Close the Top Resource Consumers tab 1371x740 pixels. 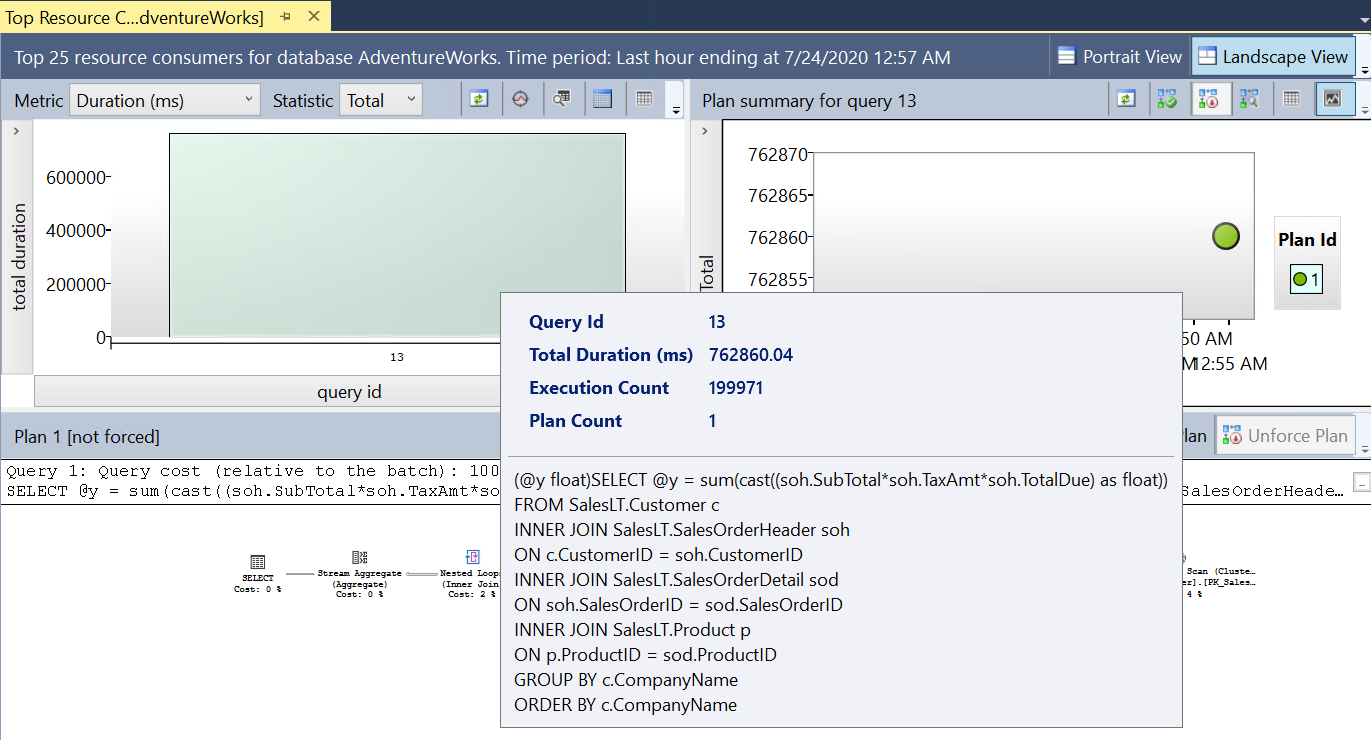[x=314, y=17]
